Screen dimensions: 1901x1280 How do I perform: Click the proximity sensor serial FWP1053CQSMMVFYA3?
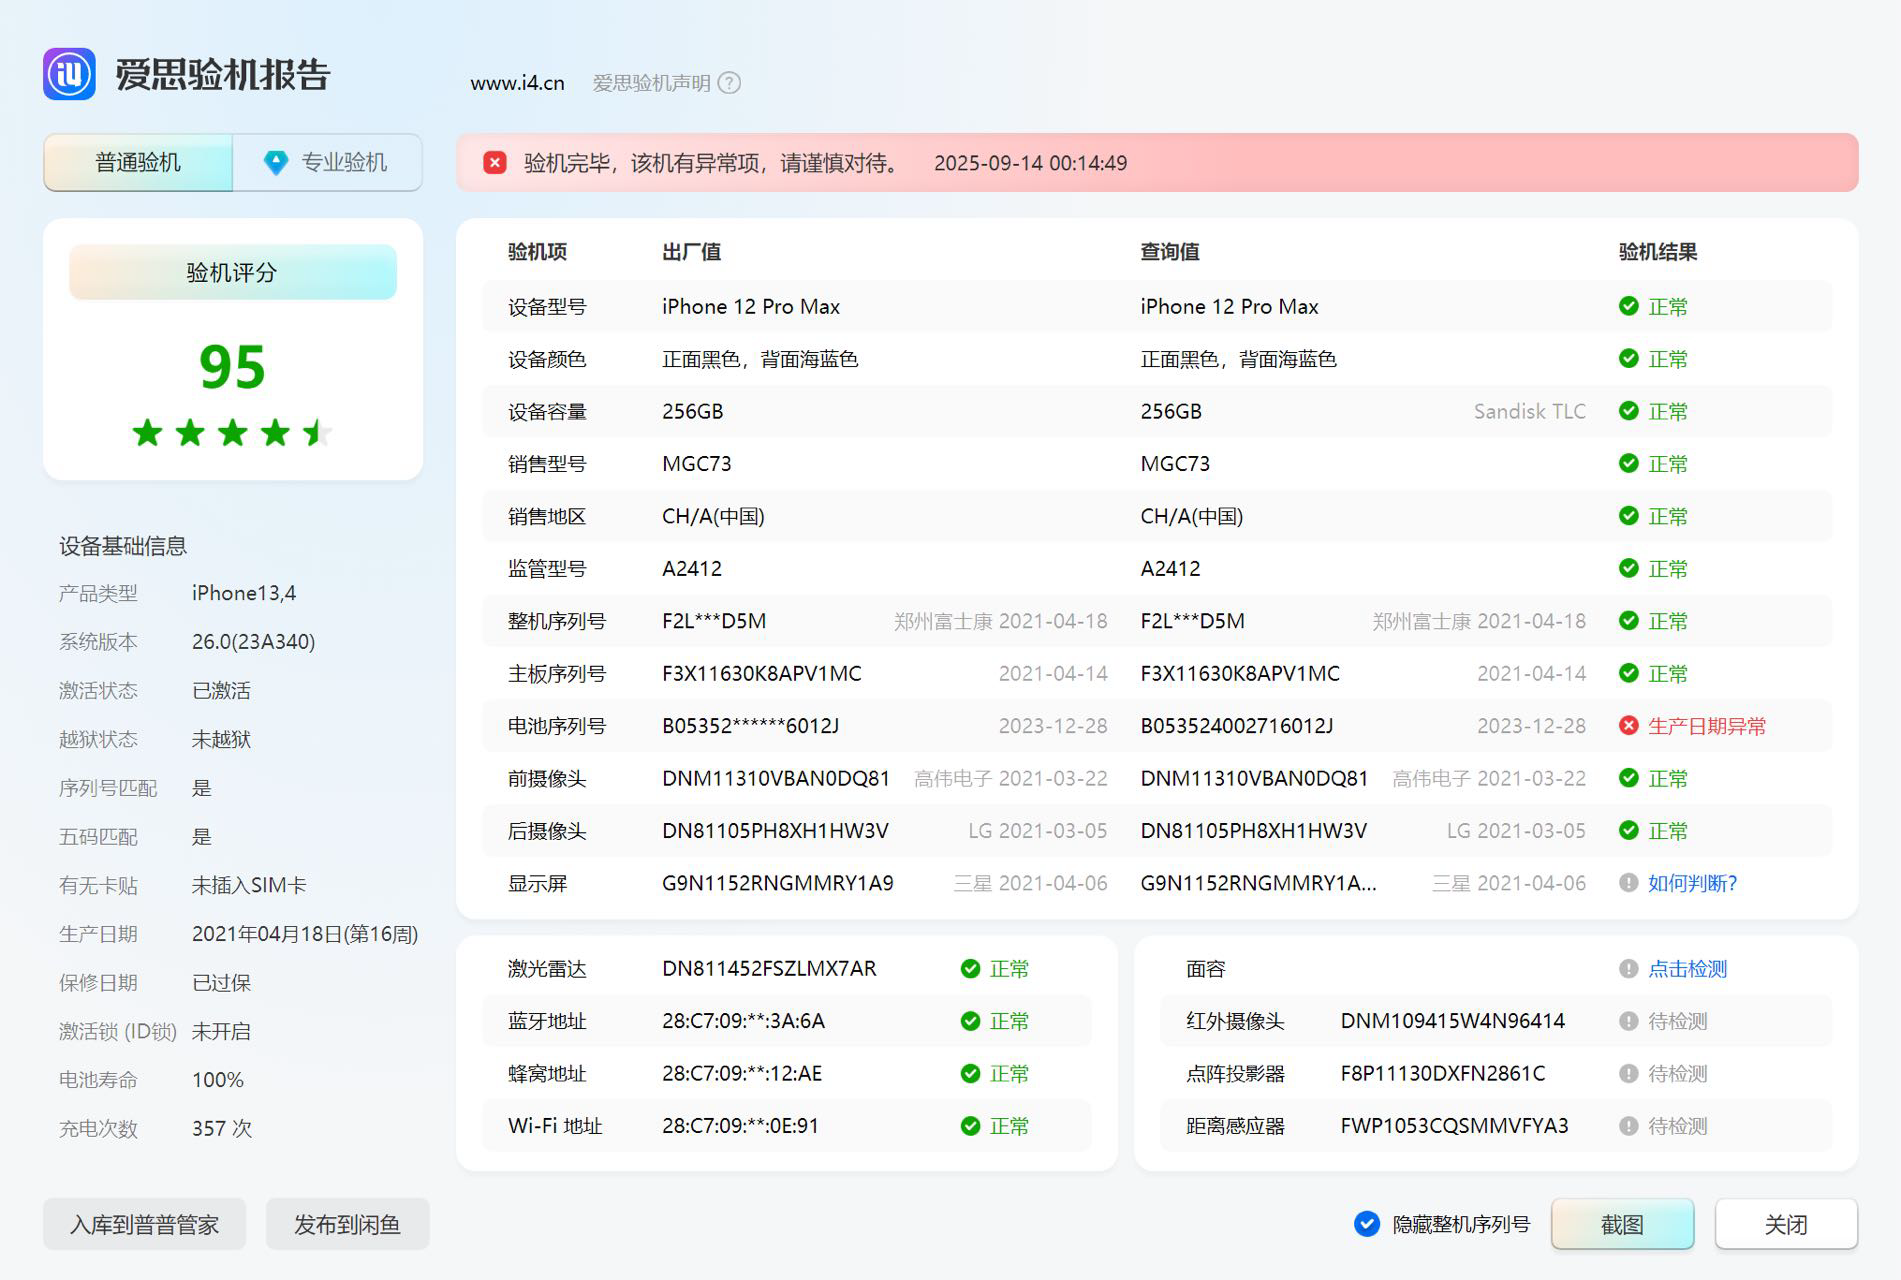(1454, 1126)
